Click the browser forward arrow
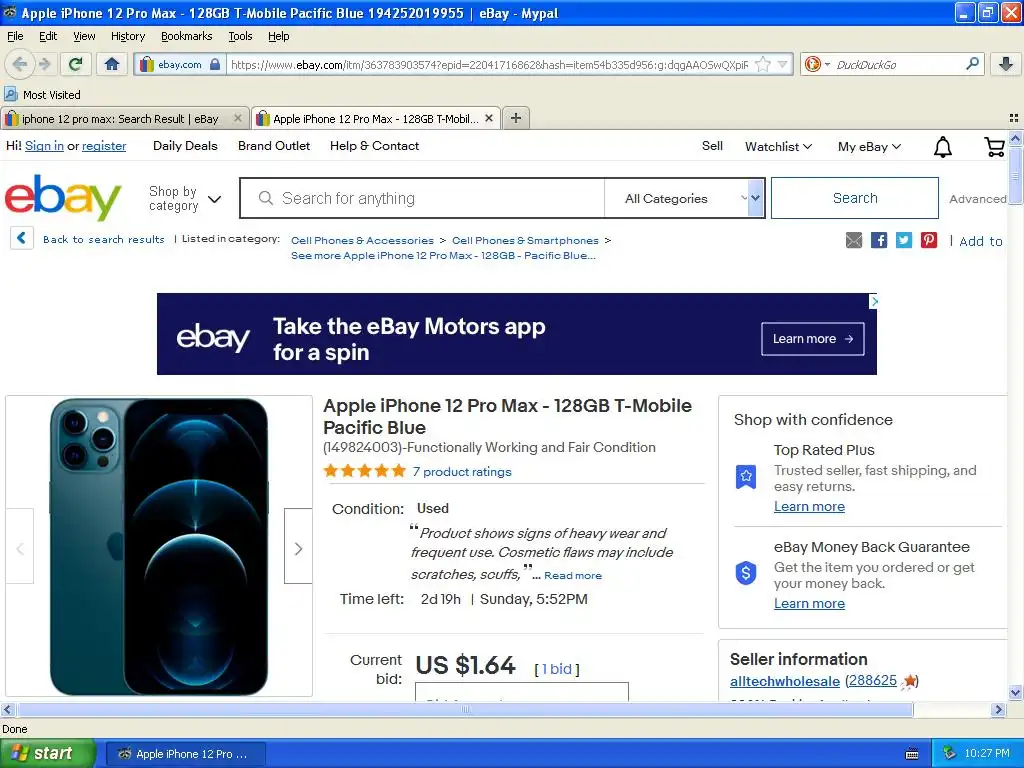 pyautogui.click(x=44, y=64)
